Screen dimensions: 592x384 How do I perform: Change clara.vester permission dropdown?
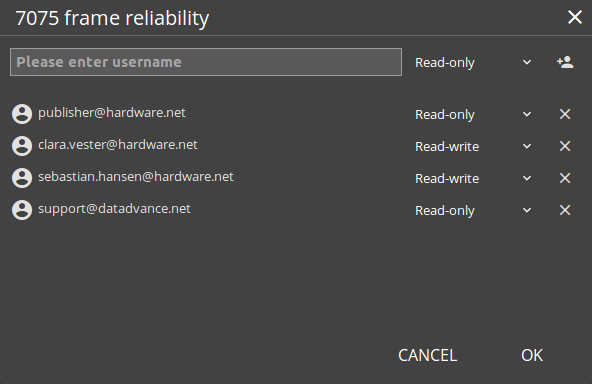pos(473,146)
